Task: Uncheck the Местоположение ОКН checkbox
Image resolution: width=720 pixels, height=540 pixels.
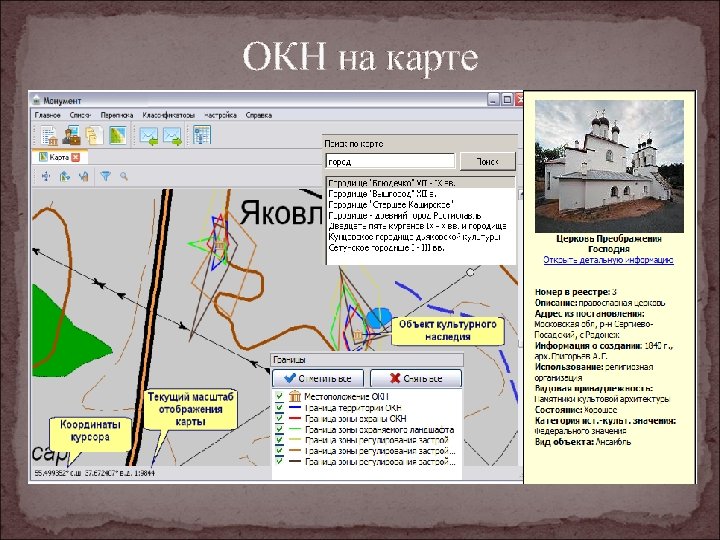Action: (x=279, y=396)
